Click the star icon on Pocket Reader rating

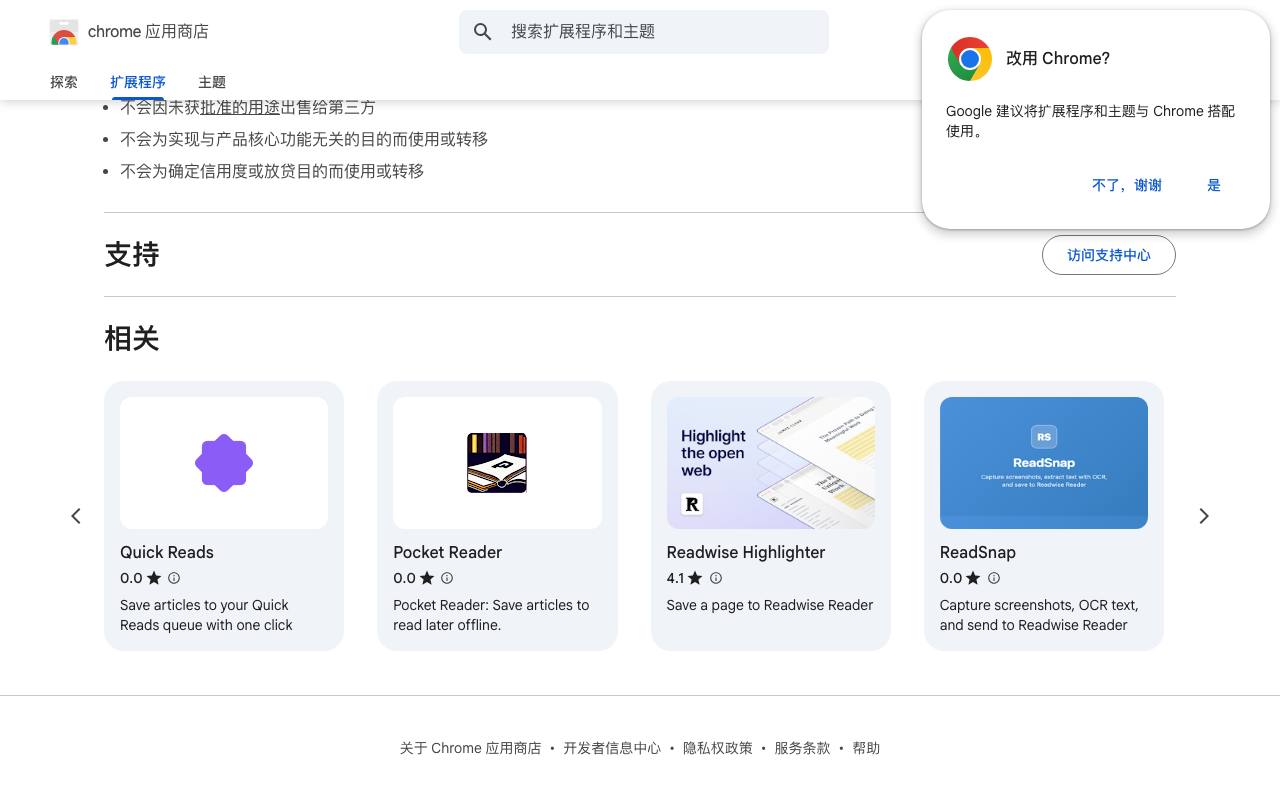[x=427, y=578]
